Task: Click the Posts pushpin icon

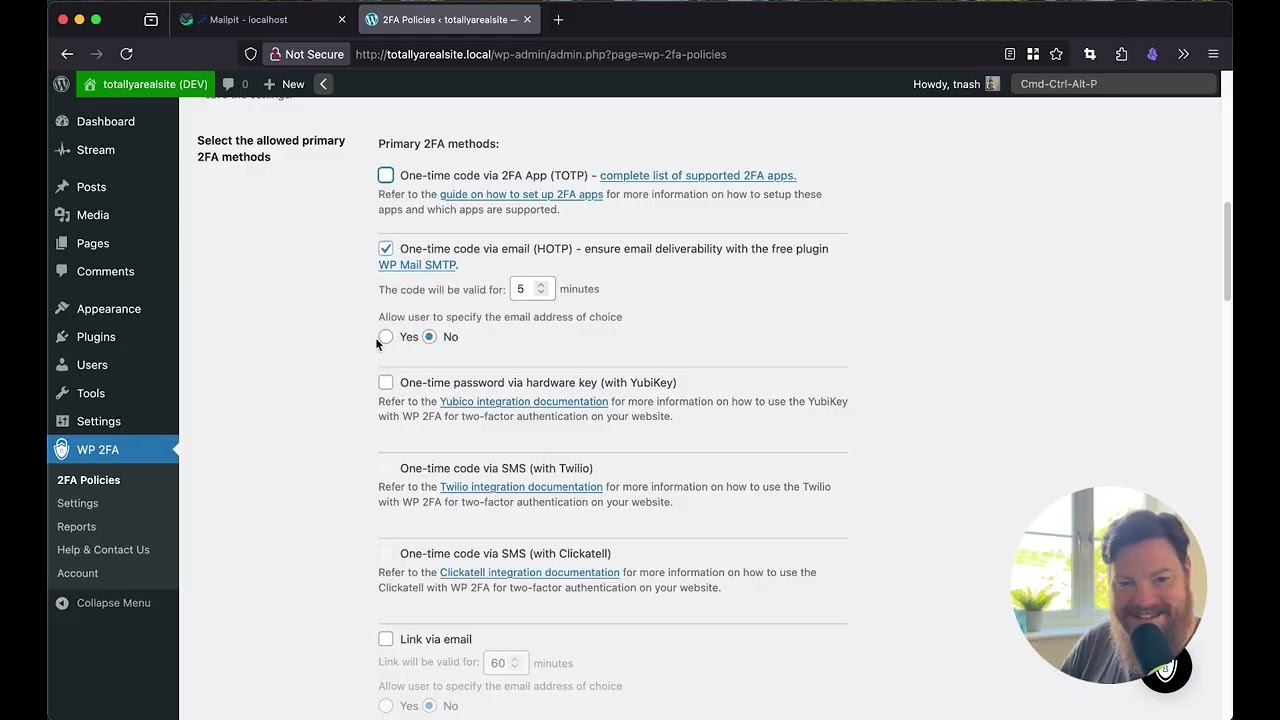Action: click(x=62, y=187)
